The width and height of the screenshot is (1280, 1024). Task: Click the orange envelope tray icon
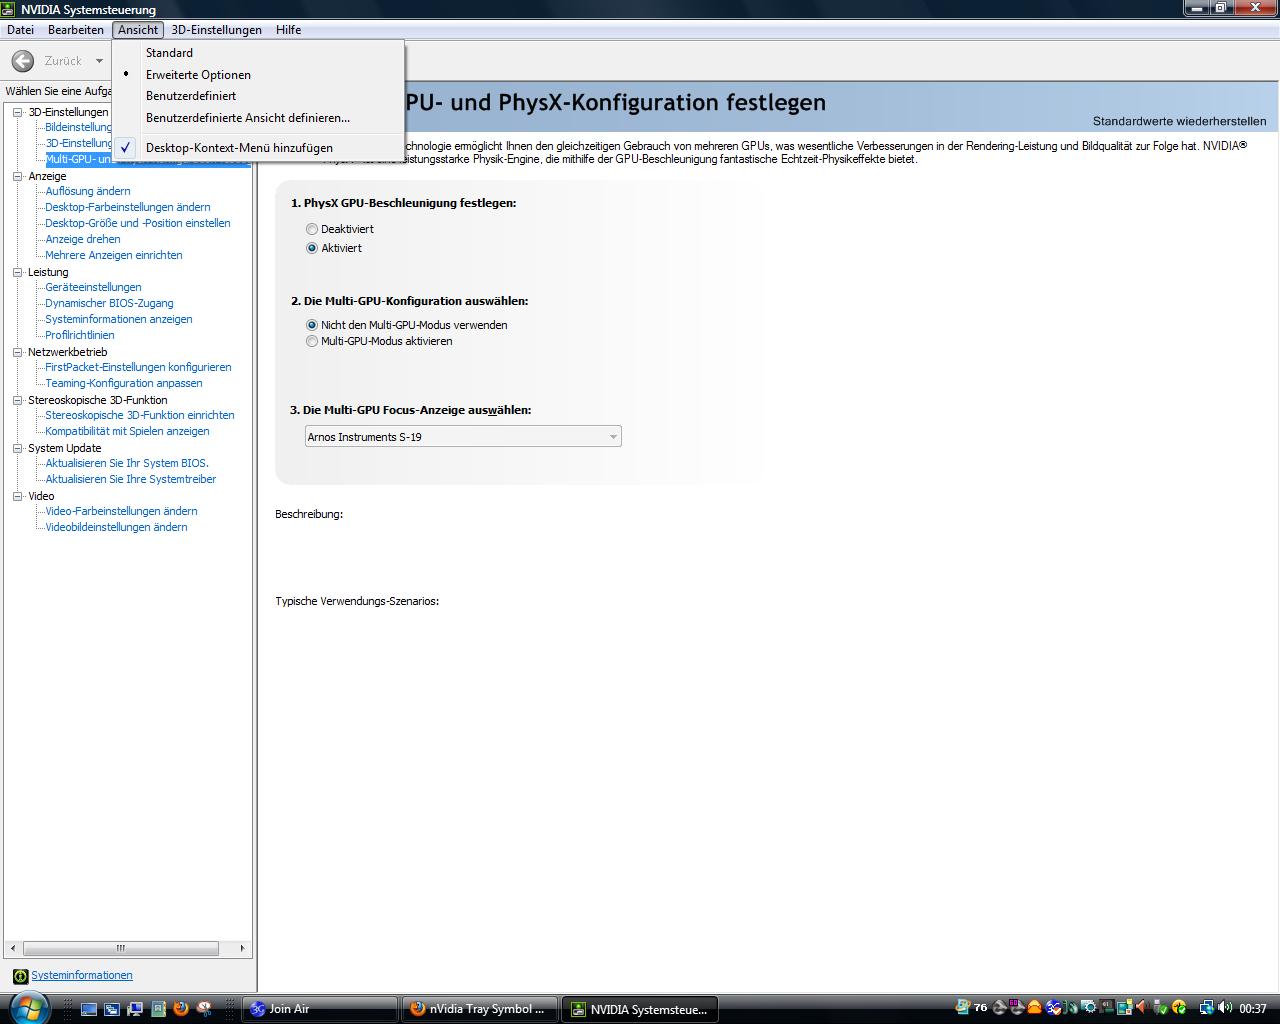(1034, 1008)
